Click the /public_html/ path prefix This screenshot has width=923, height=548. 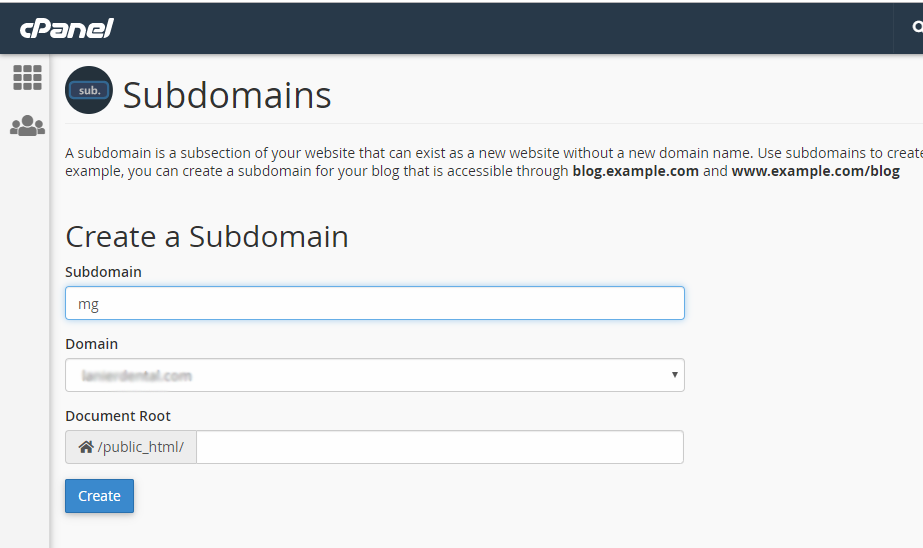pos(141,447)
